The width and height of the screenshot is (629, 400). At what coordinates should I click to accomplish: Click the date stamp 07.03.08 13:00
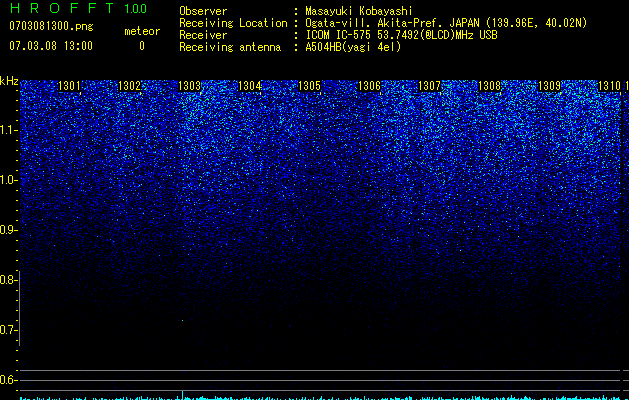[51, 46]
